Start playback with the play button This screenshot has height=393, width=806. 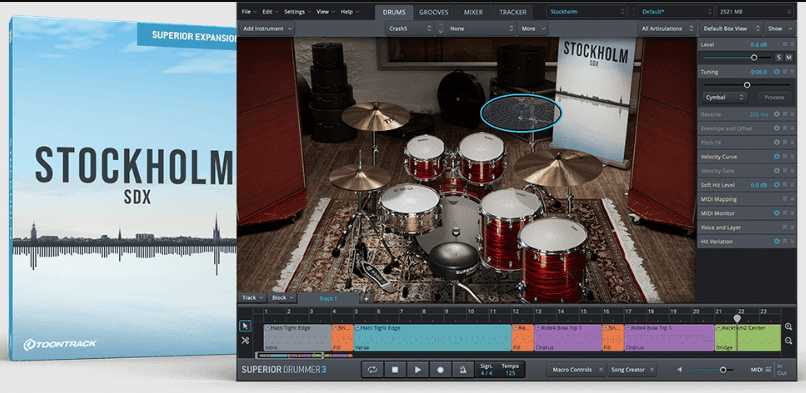pyautogui.click(x=417, y=369)
